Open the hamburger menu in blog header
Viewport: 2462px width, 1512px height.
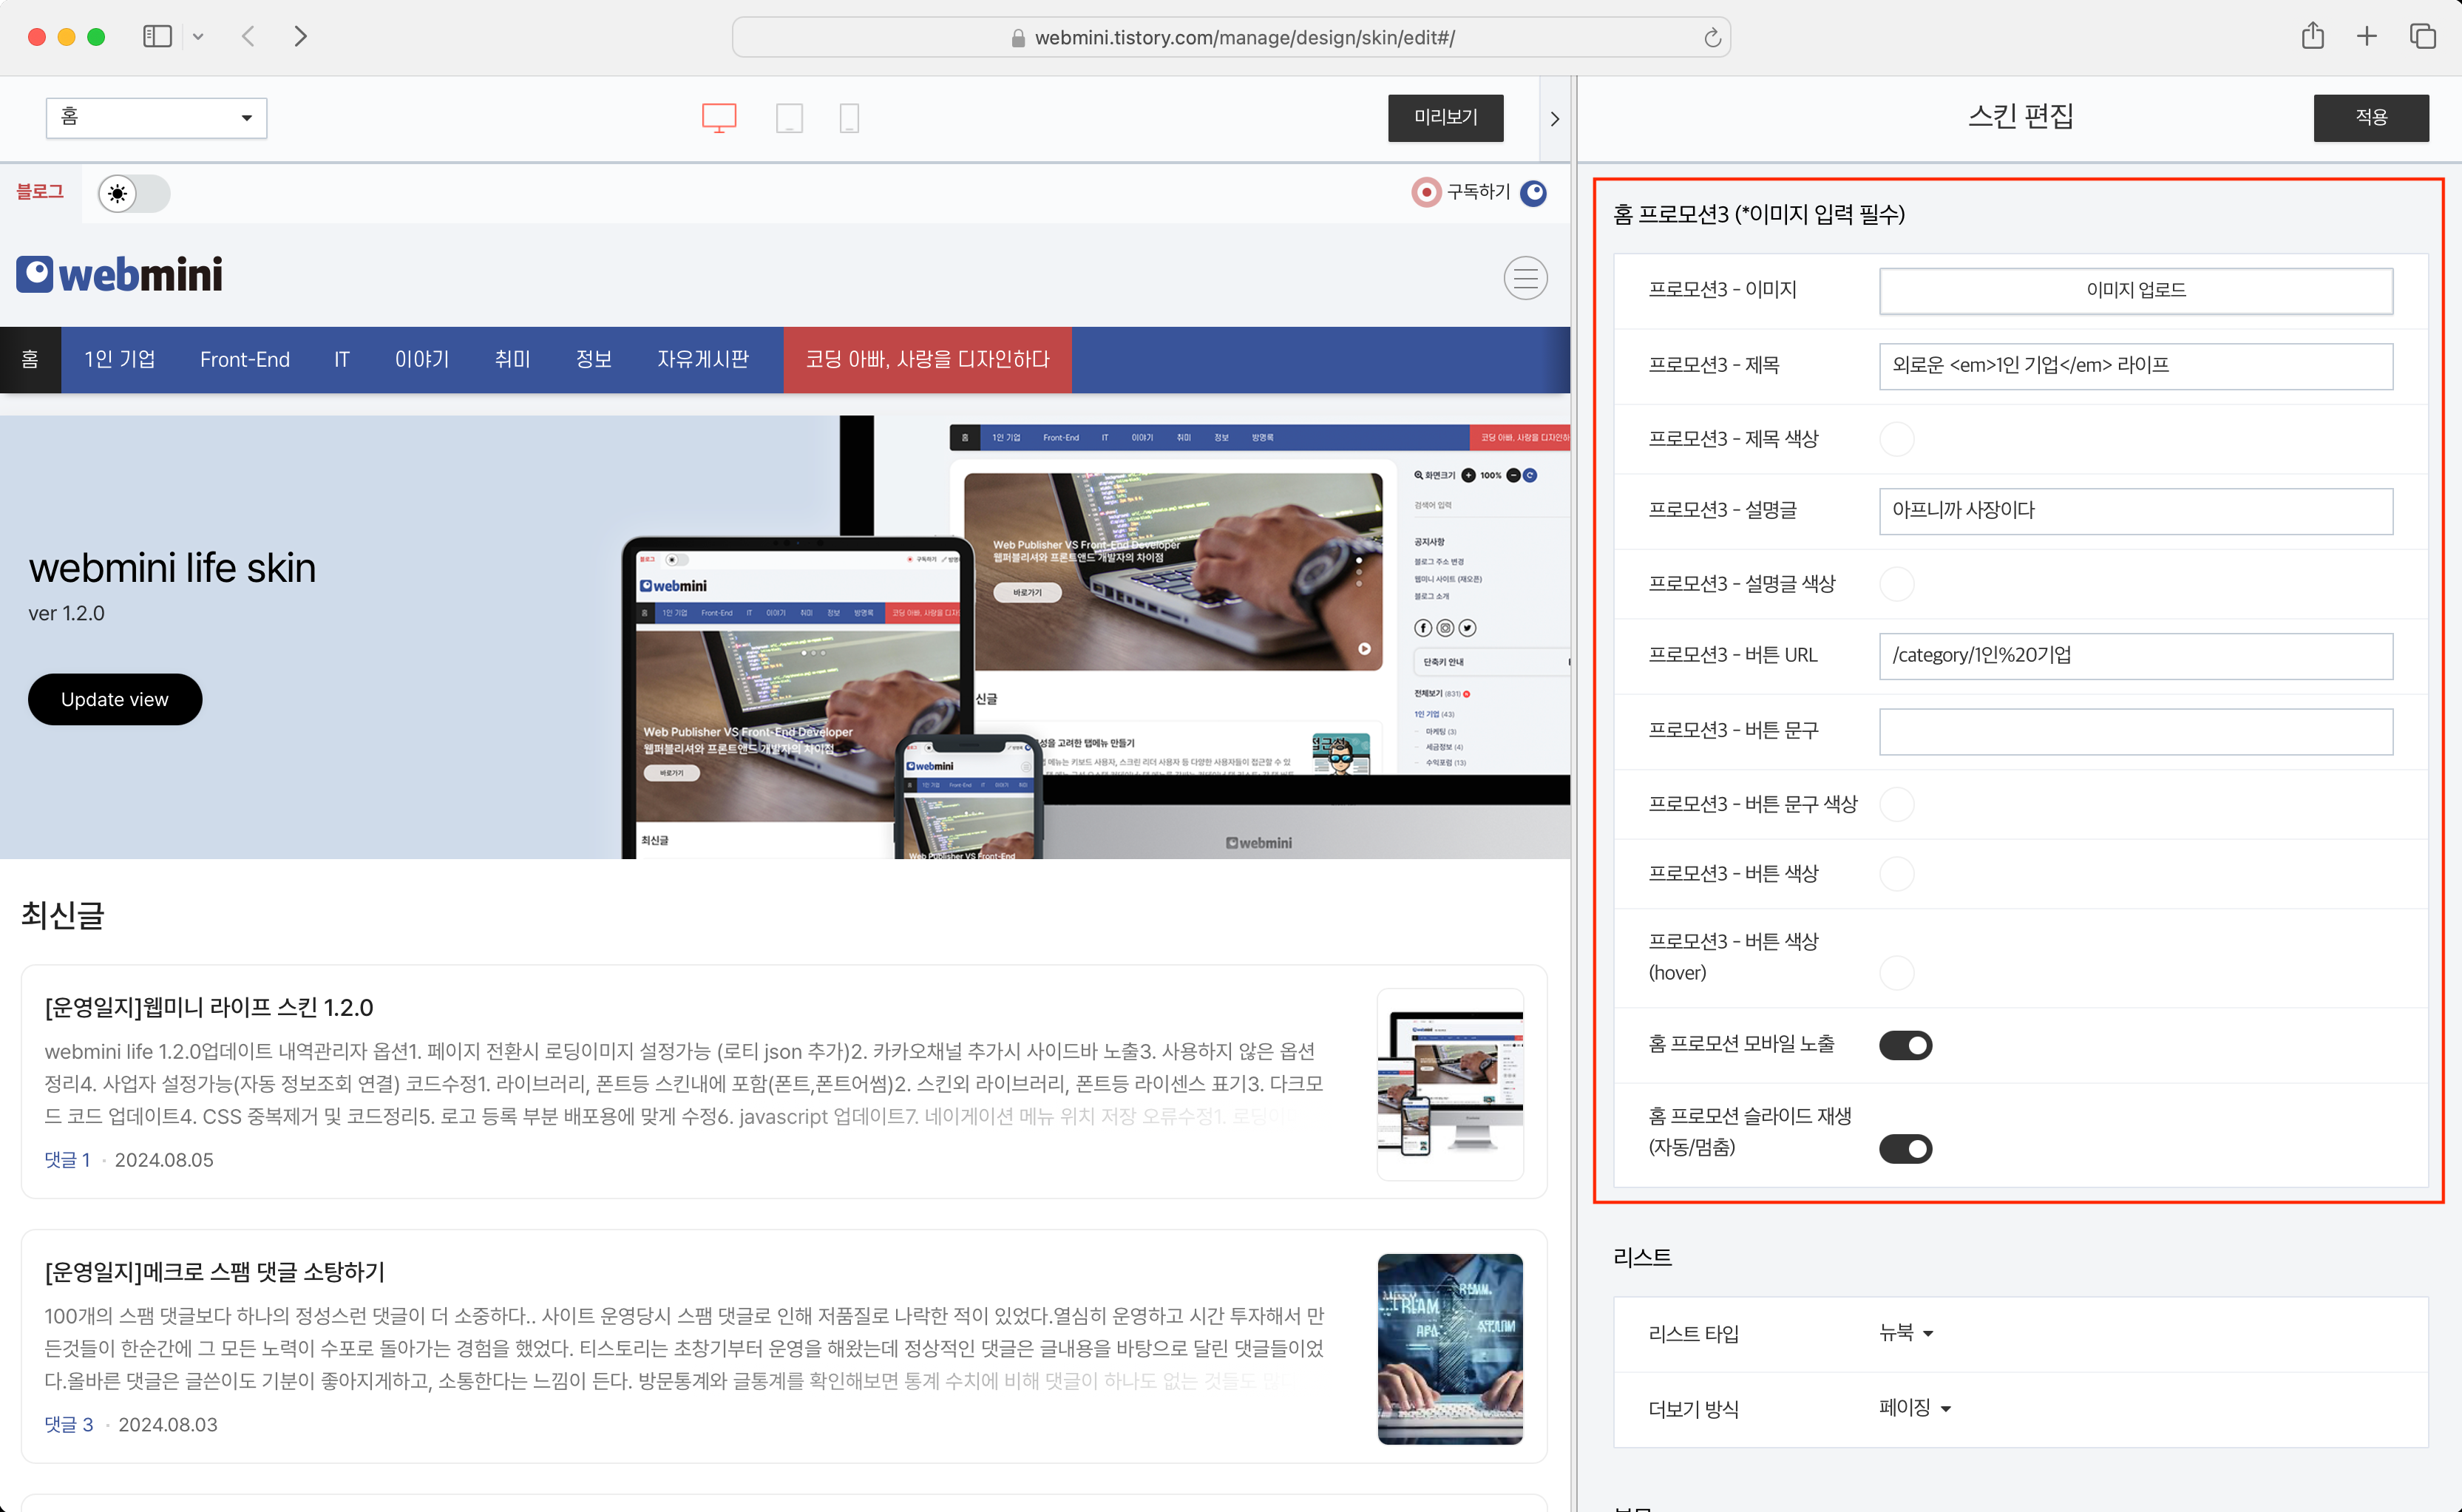[x=1525, y=278]
